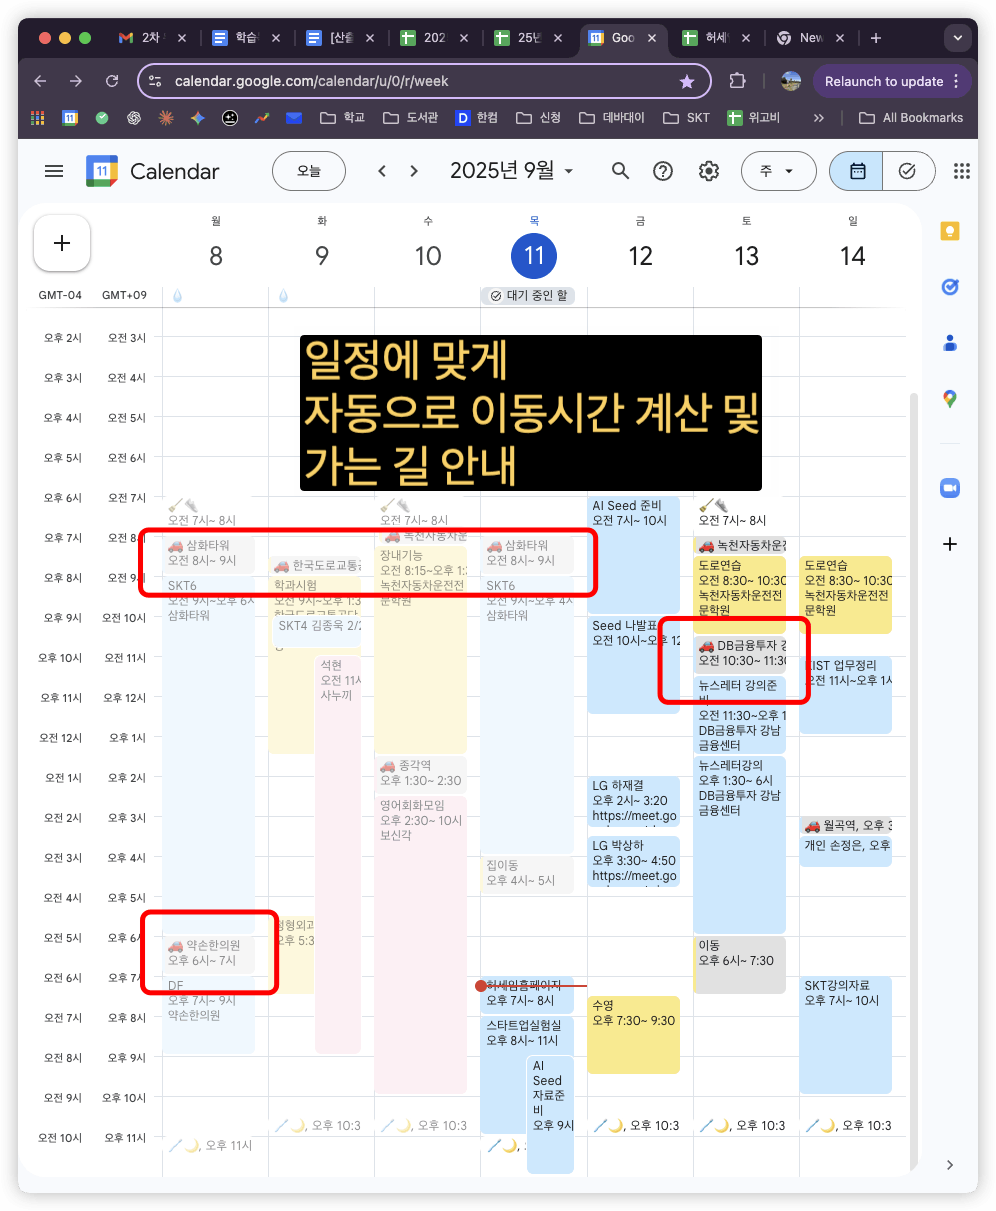Screen dimensions: 996x1211
Task: Open the 2025년 9월 date picker dropdown
Action: coord(512,171)
